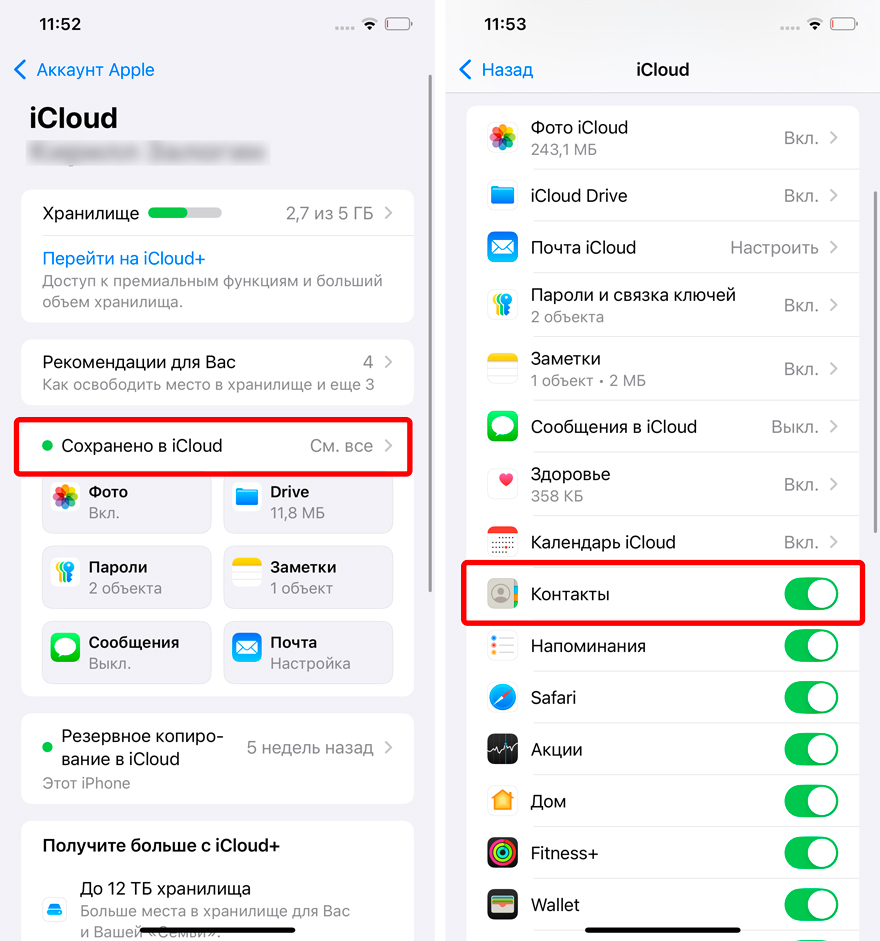Open Резервное копирование в iCloud row
The width and height of the screenshot is (880, 941).
coord(217,759)
